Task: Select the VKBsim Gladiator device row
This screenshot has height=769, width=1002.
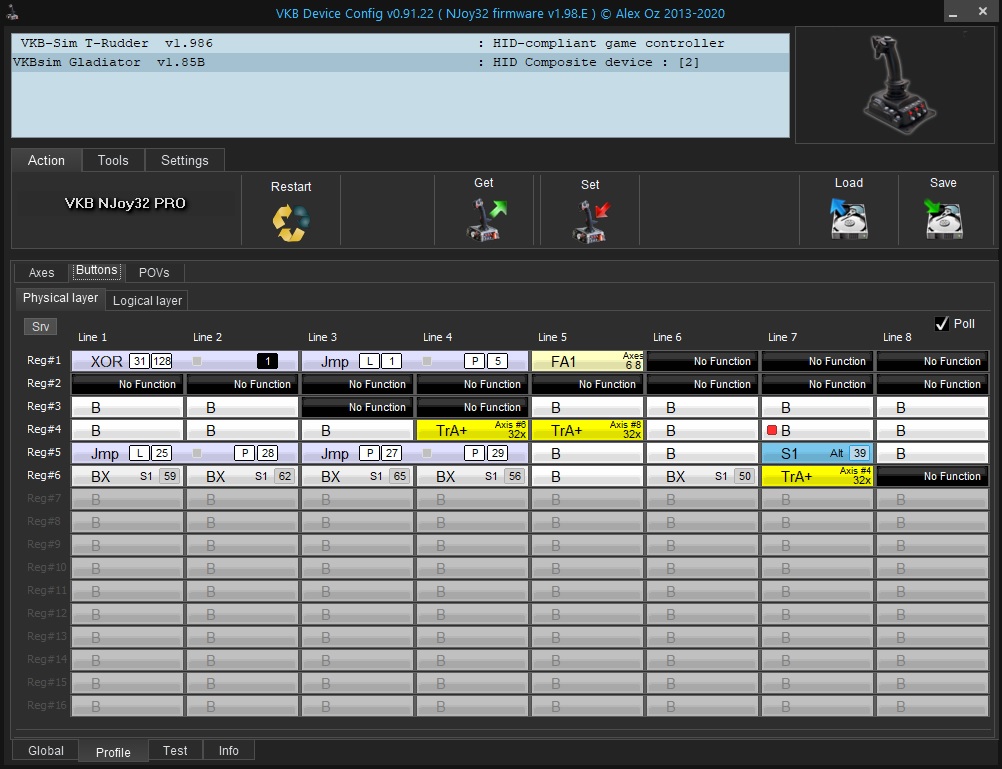Action: [401, 62]
